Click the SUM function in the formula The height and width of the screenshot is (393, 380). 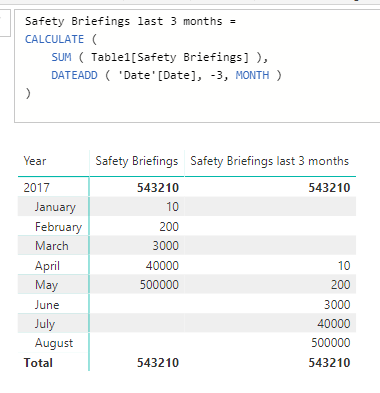click(x=61, y=57)
